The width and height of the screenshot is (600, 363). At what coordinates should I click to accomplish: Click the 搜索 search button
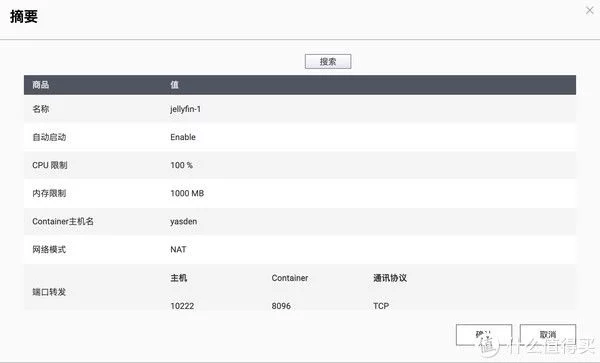328,62
